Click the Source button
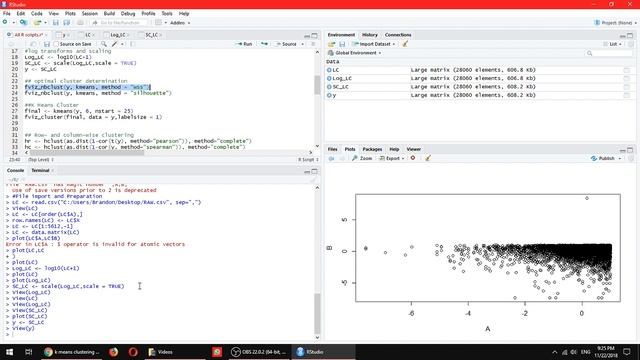640x360 pixels. click(286, 44)
